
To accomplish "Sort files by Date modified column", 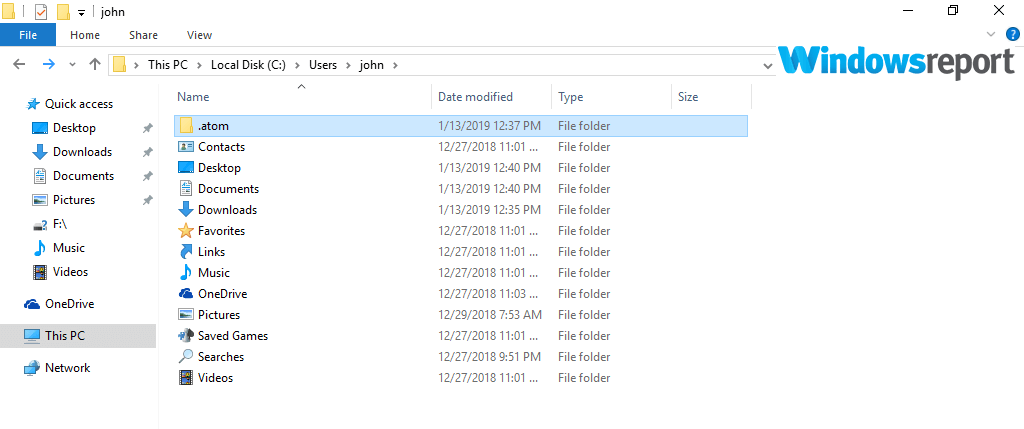I will coord(476,97).
